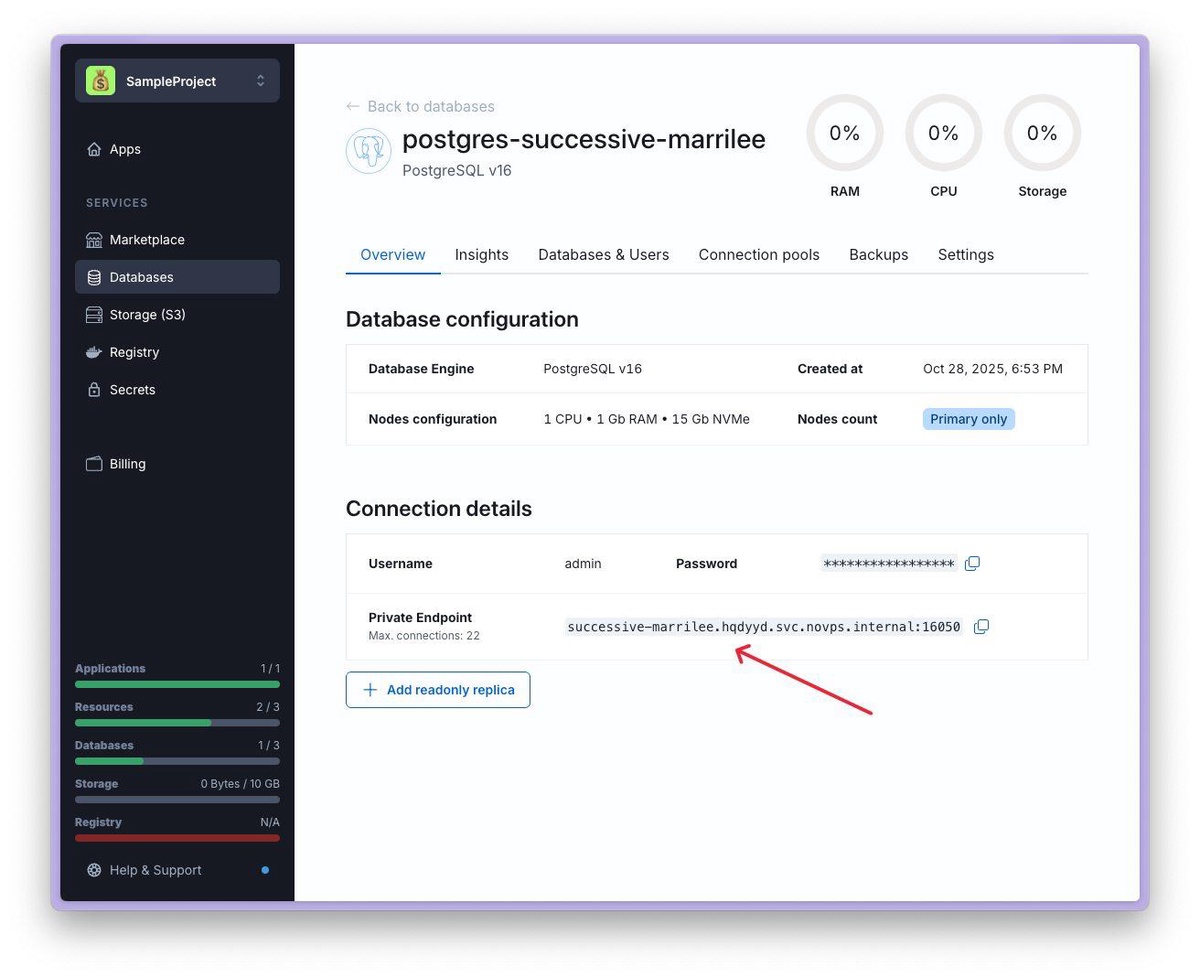Open the Settings tab
This screenshot has height=978, width=1200.
tap(965, 255)
